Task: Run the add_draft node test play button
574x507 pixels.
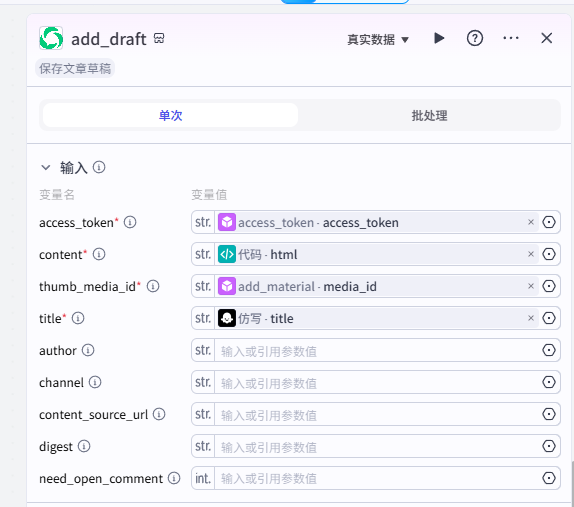Action: click(439, 38)
